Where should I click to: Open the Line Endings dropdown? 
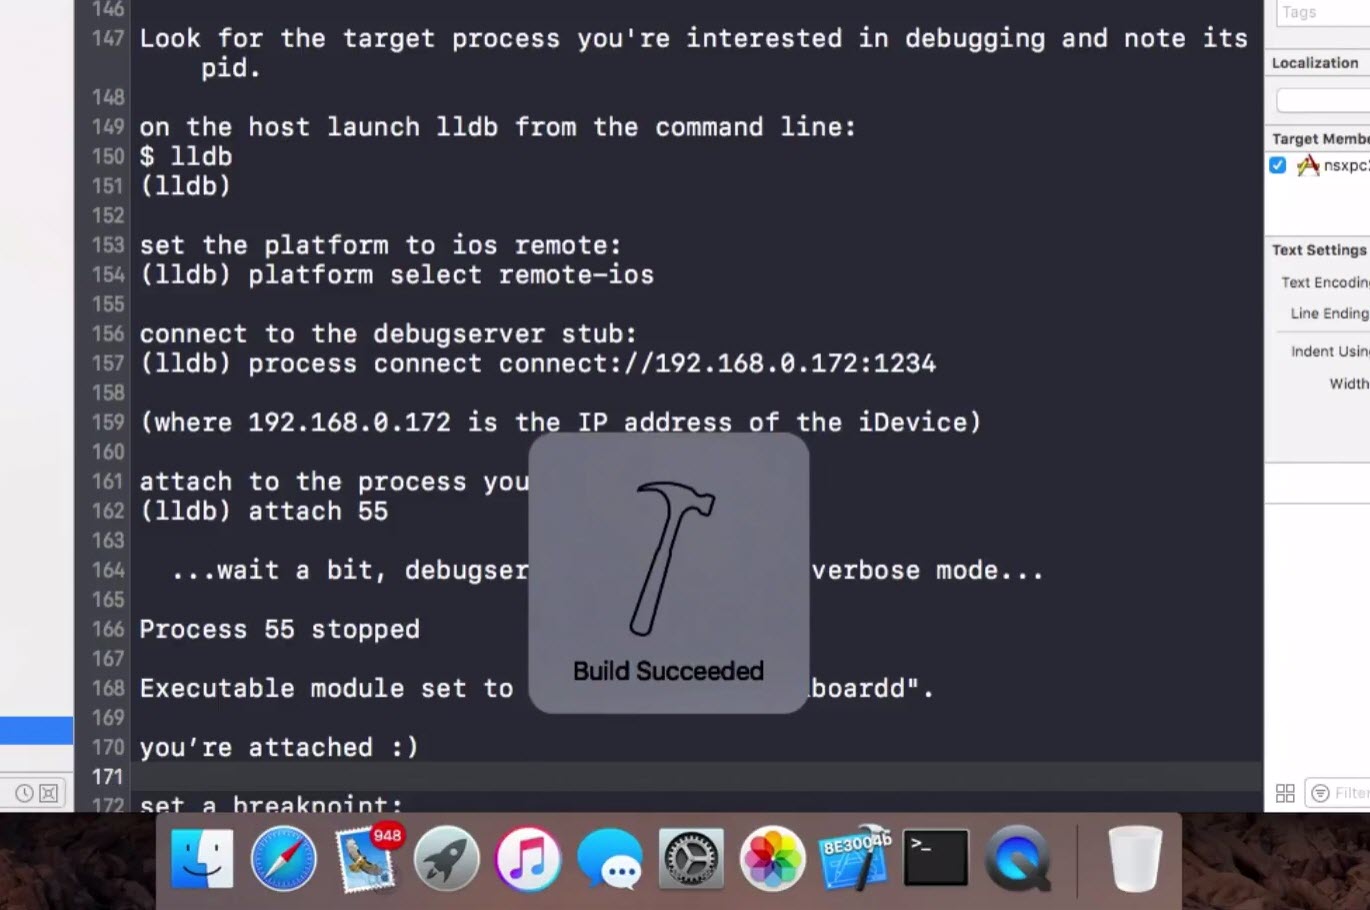[x=1365, y=313]
